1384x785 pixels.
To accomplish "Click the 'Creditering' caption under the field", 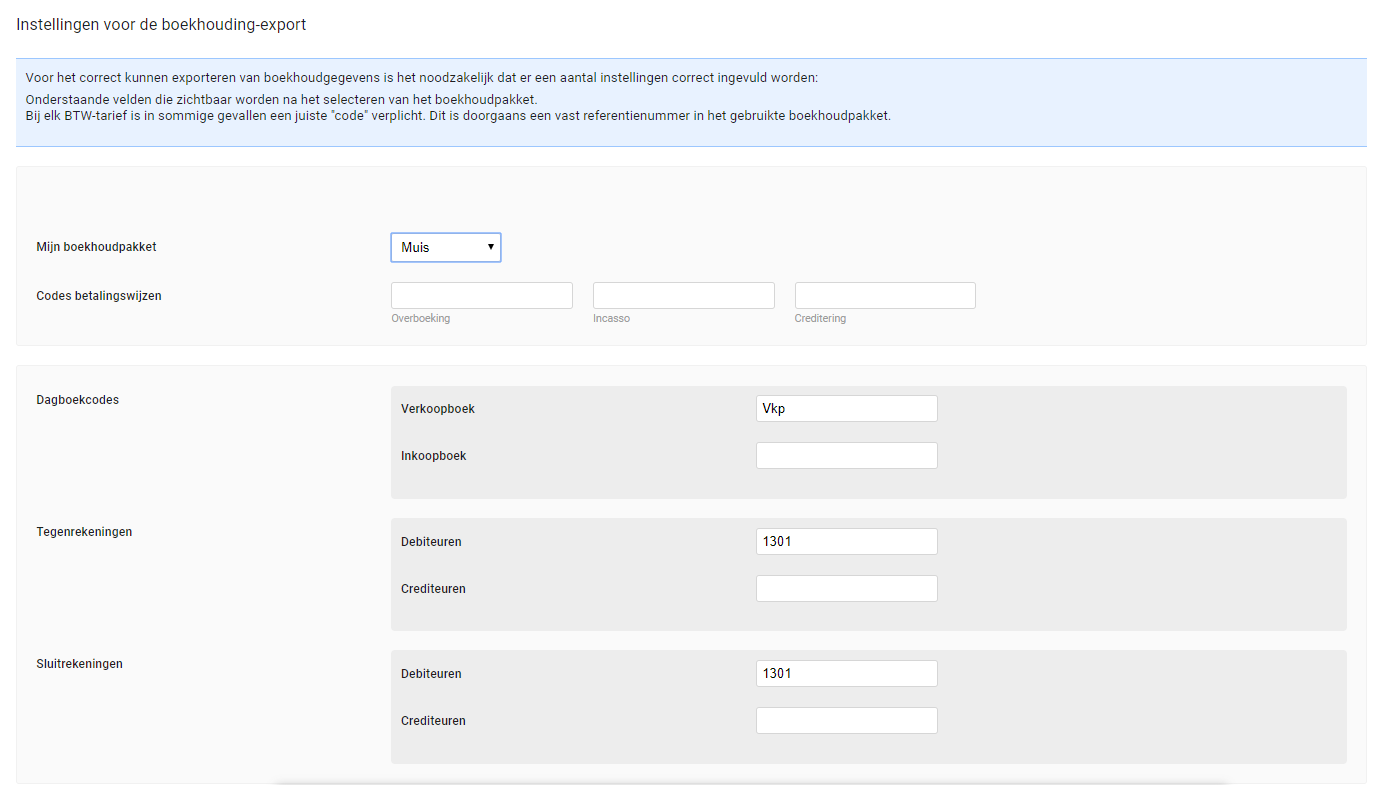I will pyautogui.click(x=821, y=318).
